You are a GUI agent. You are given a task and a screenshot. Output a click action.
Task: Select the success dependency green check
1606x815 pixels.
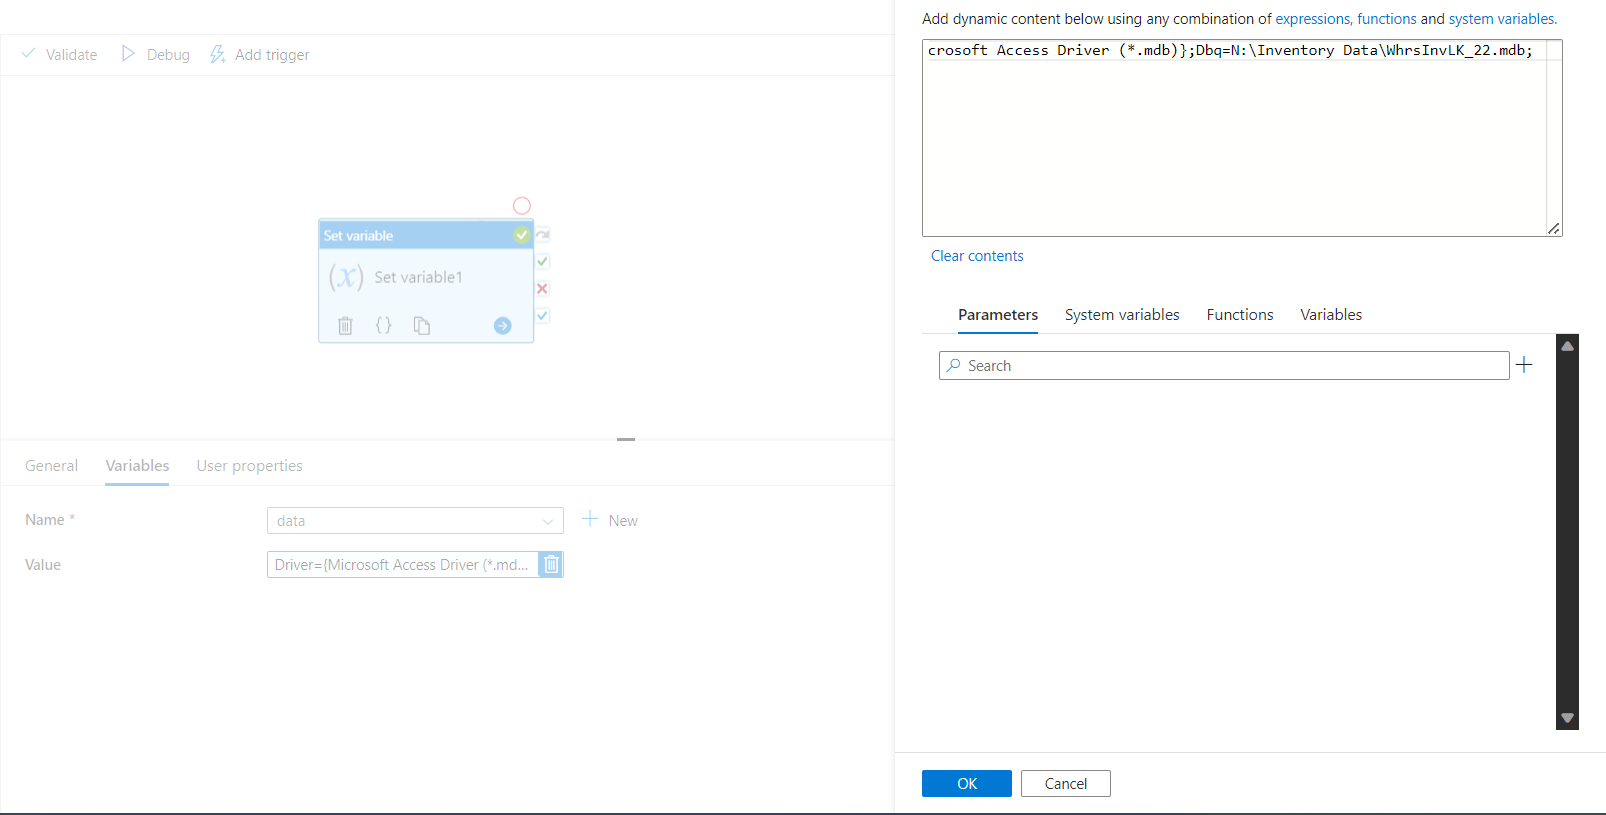[542, 262]
